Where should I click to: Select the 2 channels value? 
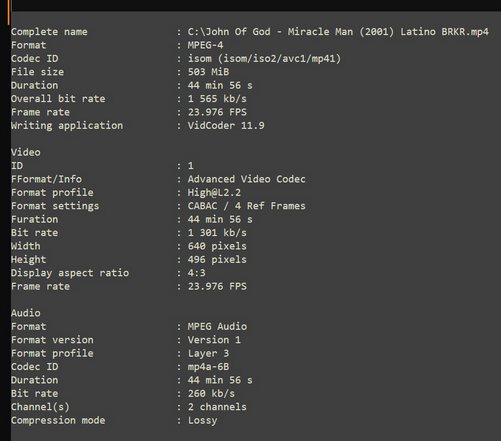tap(217, 407)
